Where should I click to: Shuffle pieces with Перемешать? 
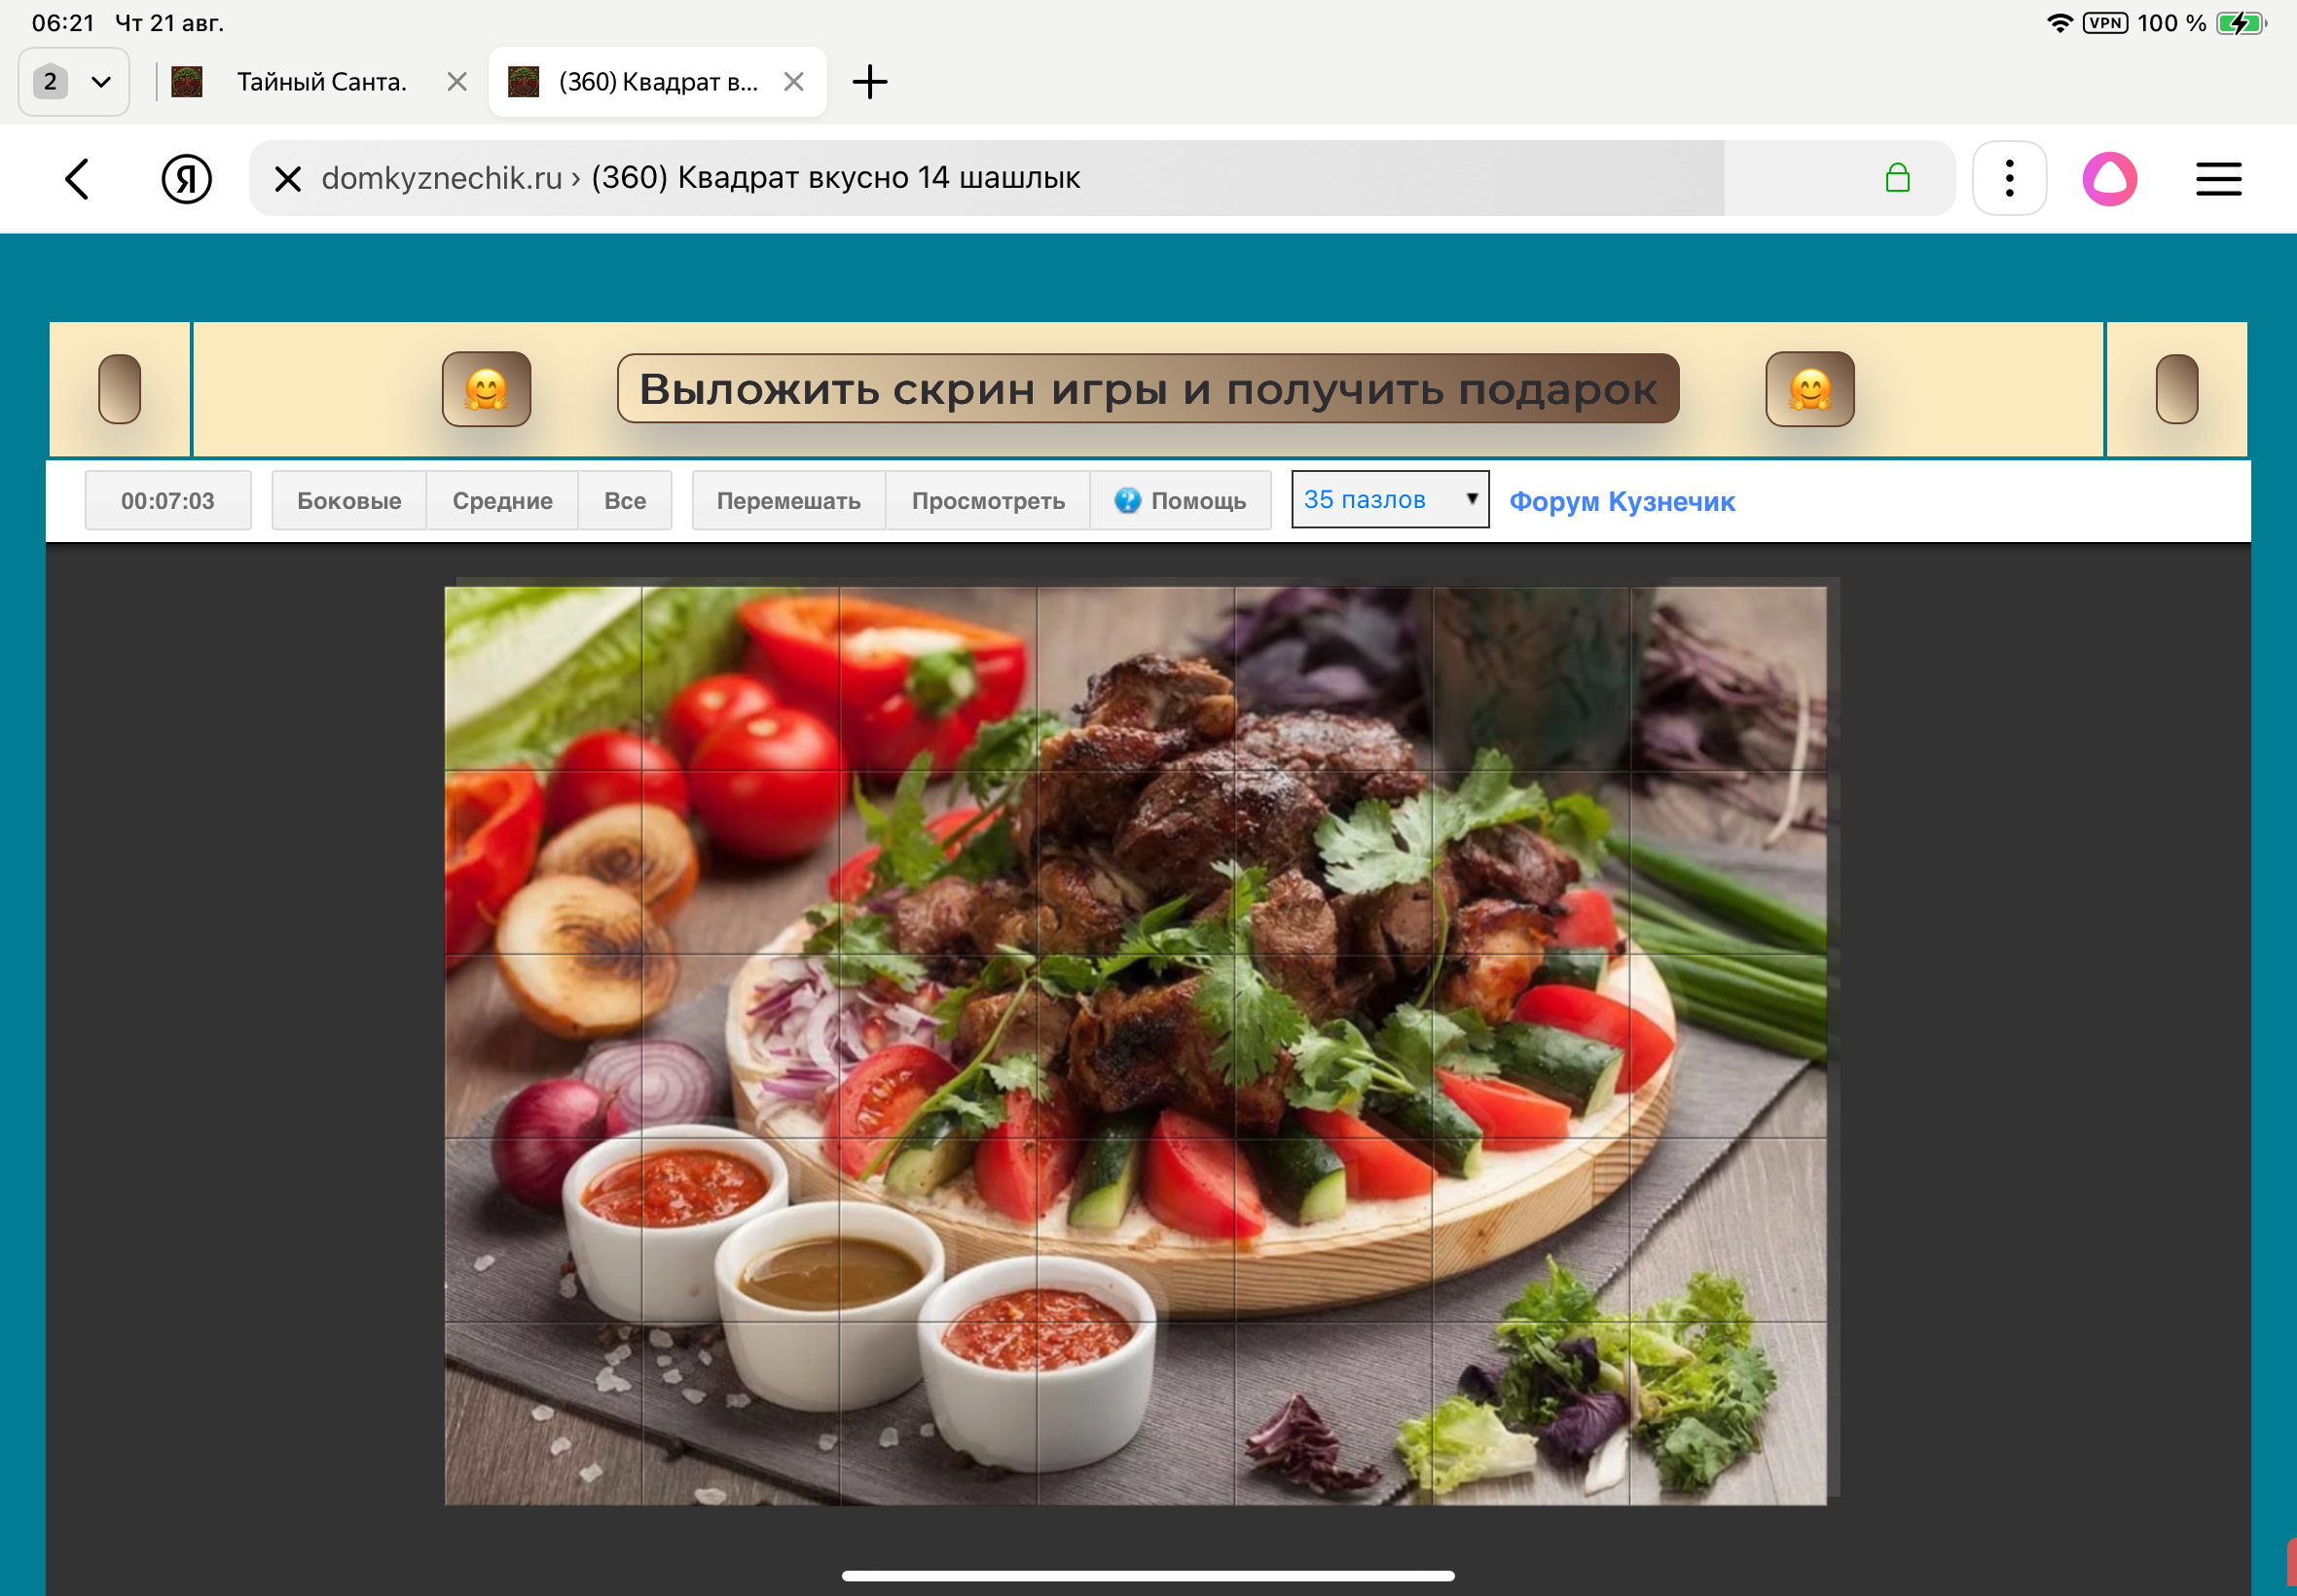point(788,500)
